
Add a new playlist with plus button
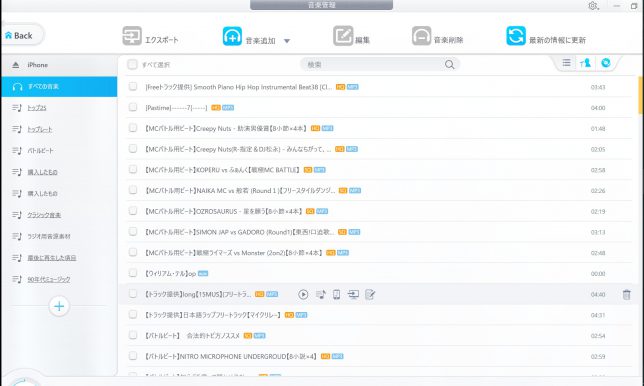pos(59,306)
